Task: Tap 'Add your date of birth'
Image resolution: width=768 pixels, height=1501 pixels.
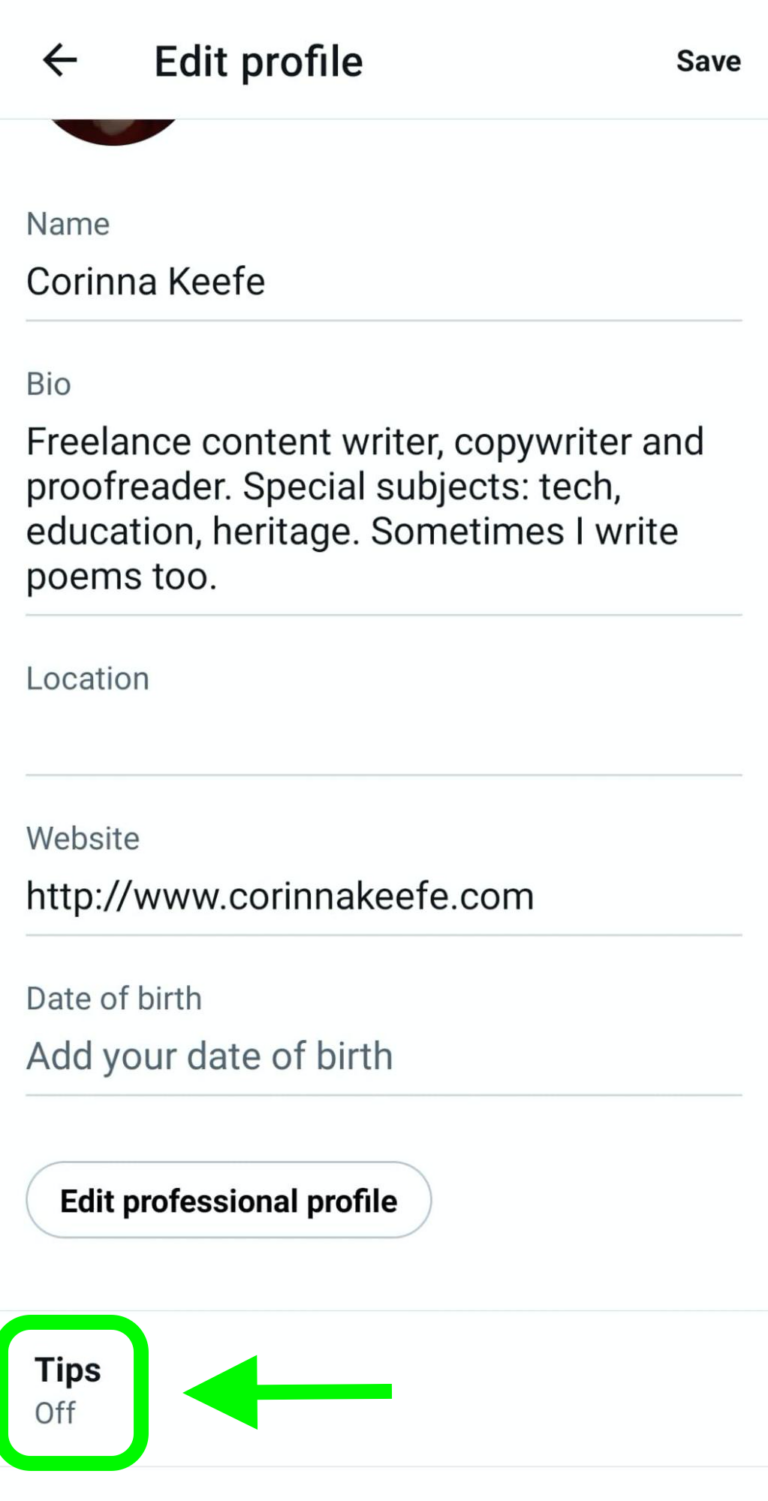Action: pyautogui.click(x=210, y=1056)
